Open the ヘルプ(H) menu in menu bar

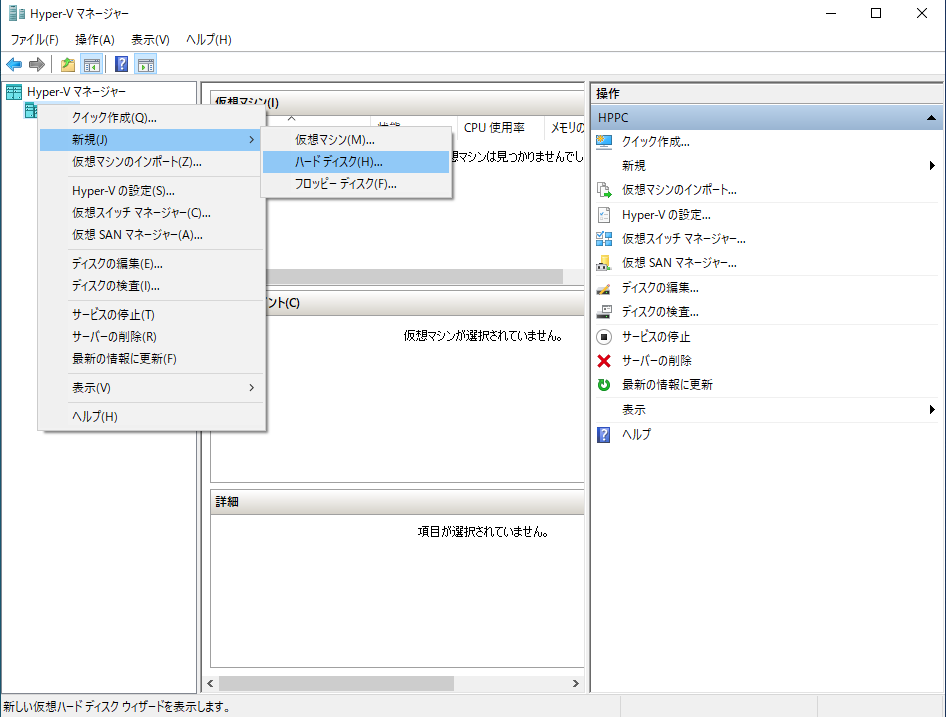pyautogui.click(x=209, y=40)
